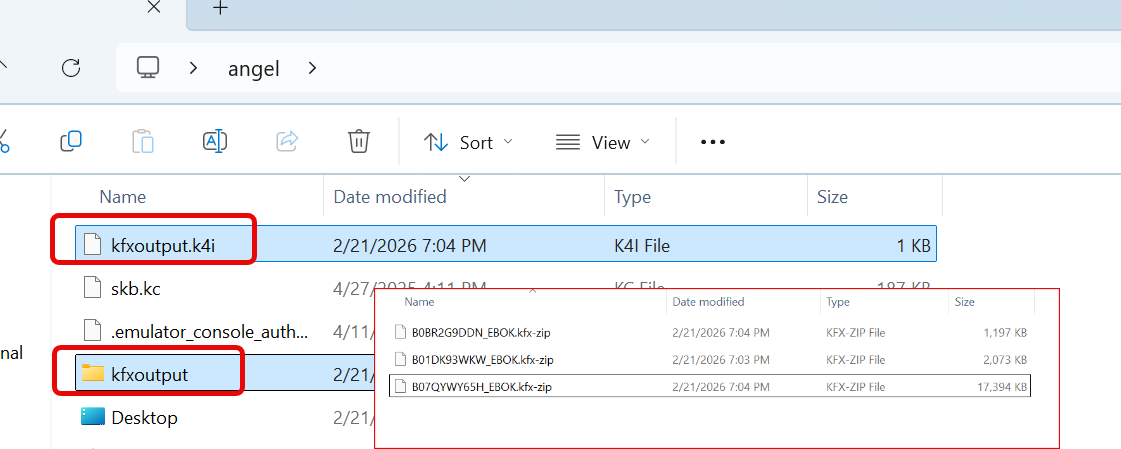Viewport: 1121px width, 449px height.
Task: Open the Sort dropdown
Action: (468, 142)
